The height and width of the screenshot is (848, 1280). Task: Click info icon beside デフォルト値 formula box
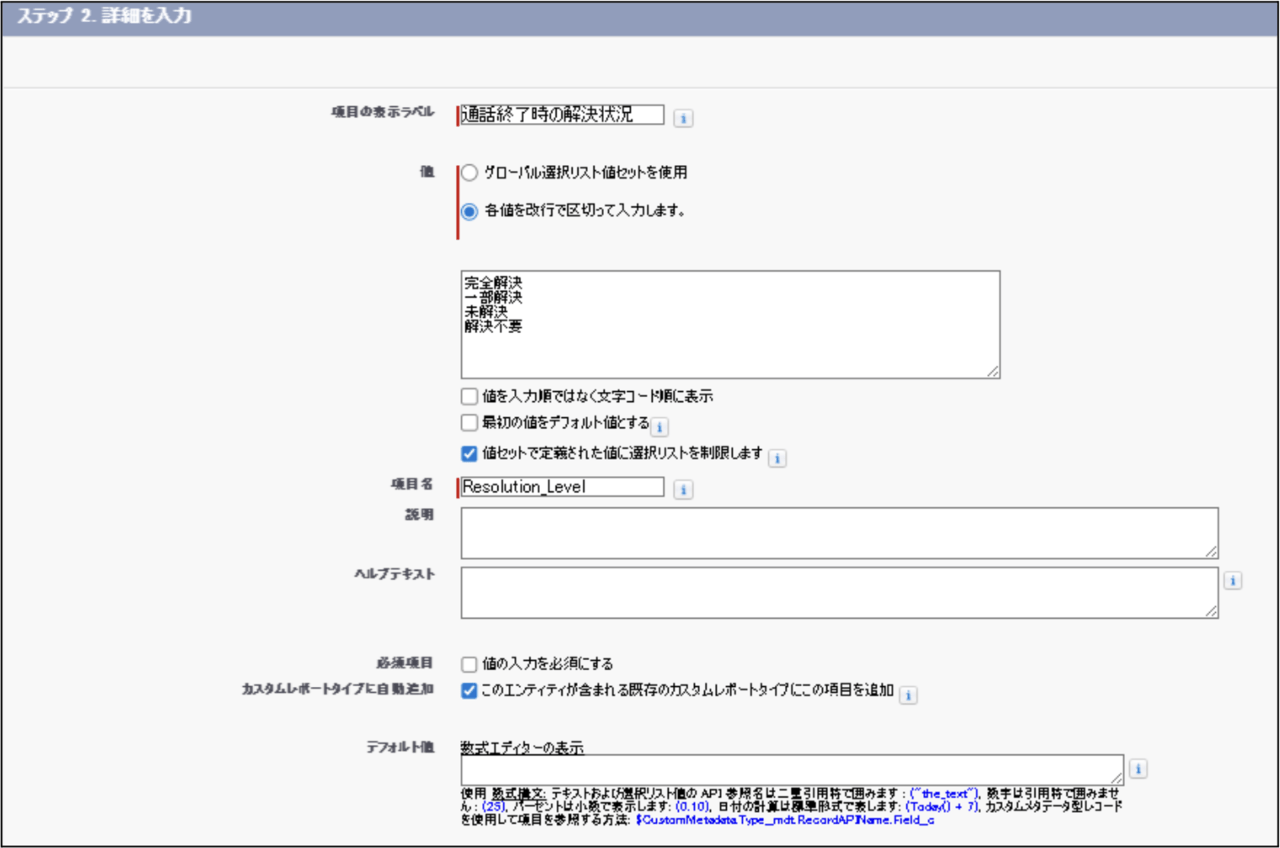pyautogui.click(x=1138, y=769)
